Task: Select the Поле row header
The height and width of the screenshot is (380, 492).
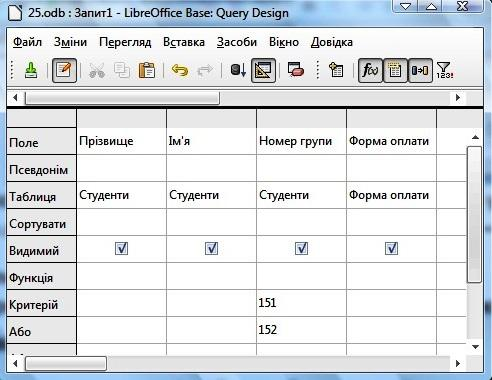Action: coord(41,141)
